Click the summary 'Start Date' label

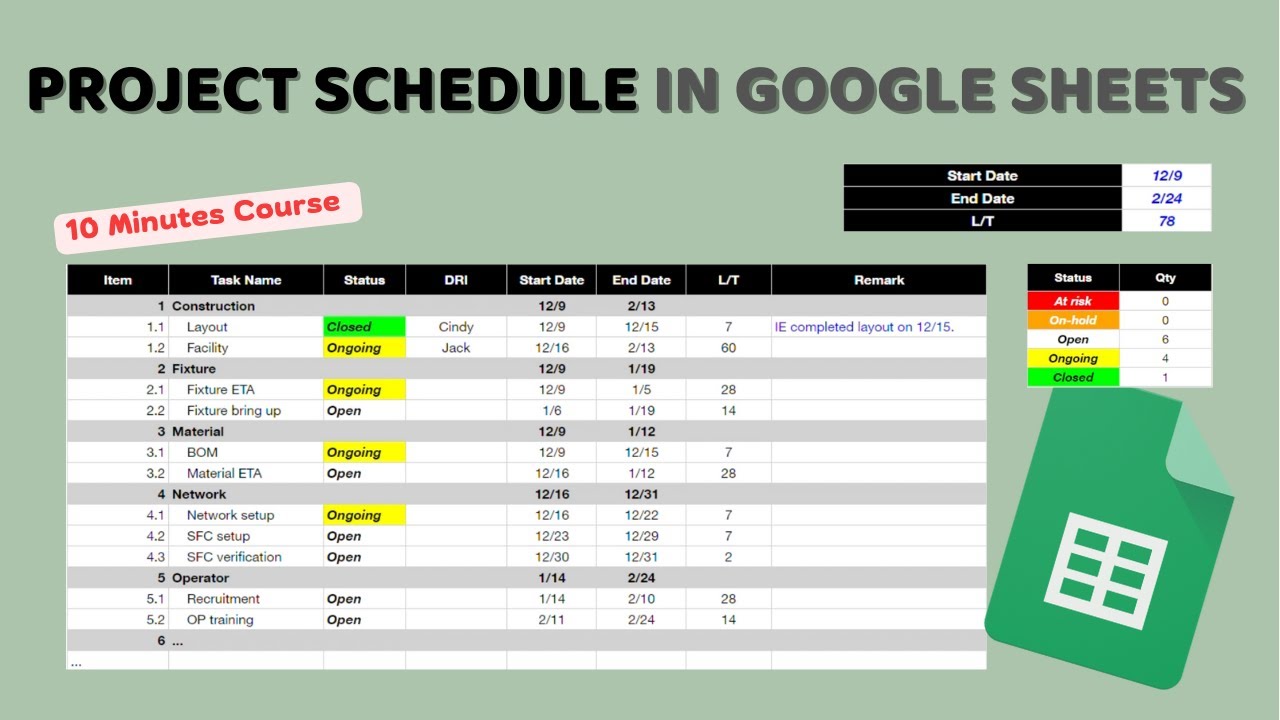point(983,175)
